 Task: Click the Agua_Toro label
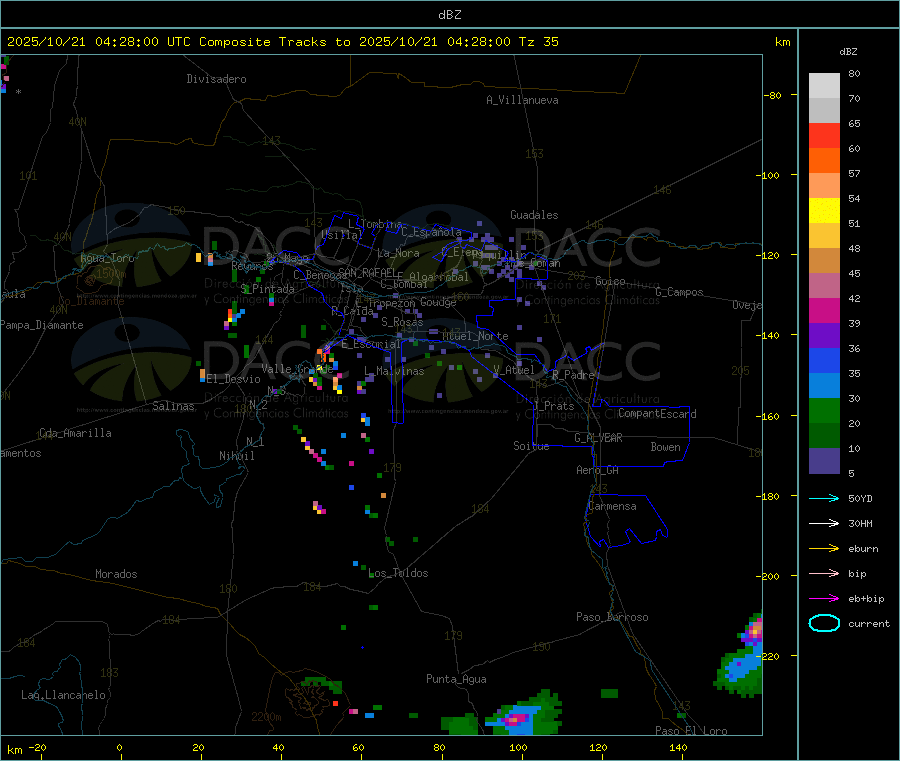pos(107,259)
